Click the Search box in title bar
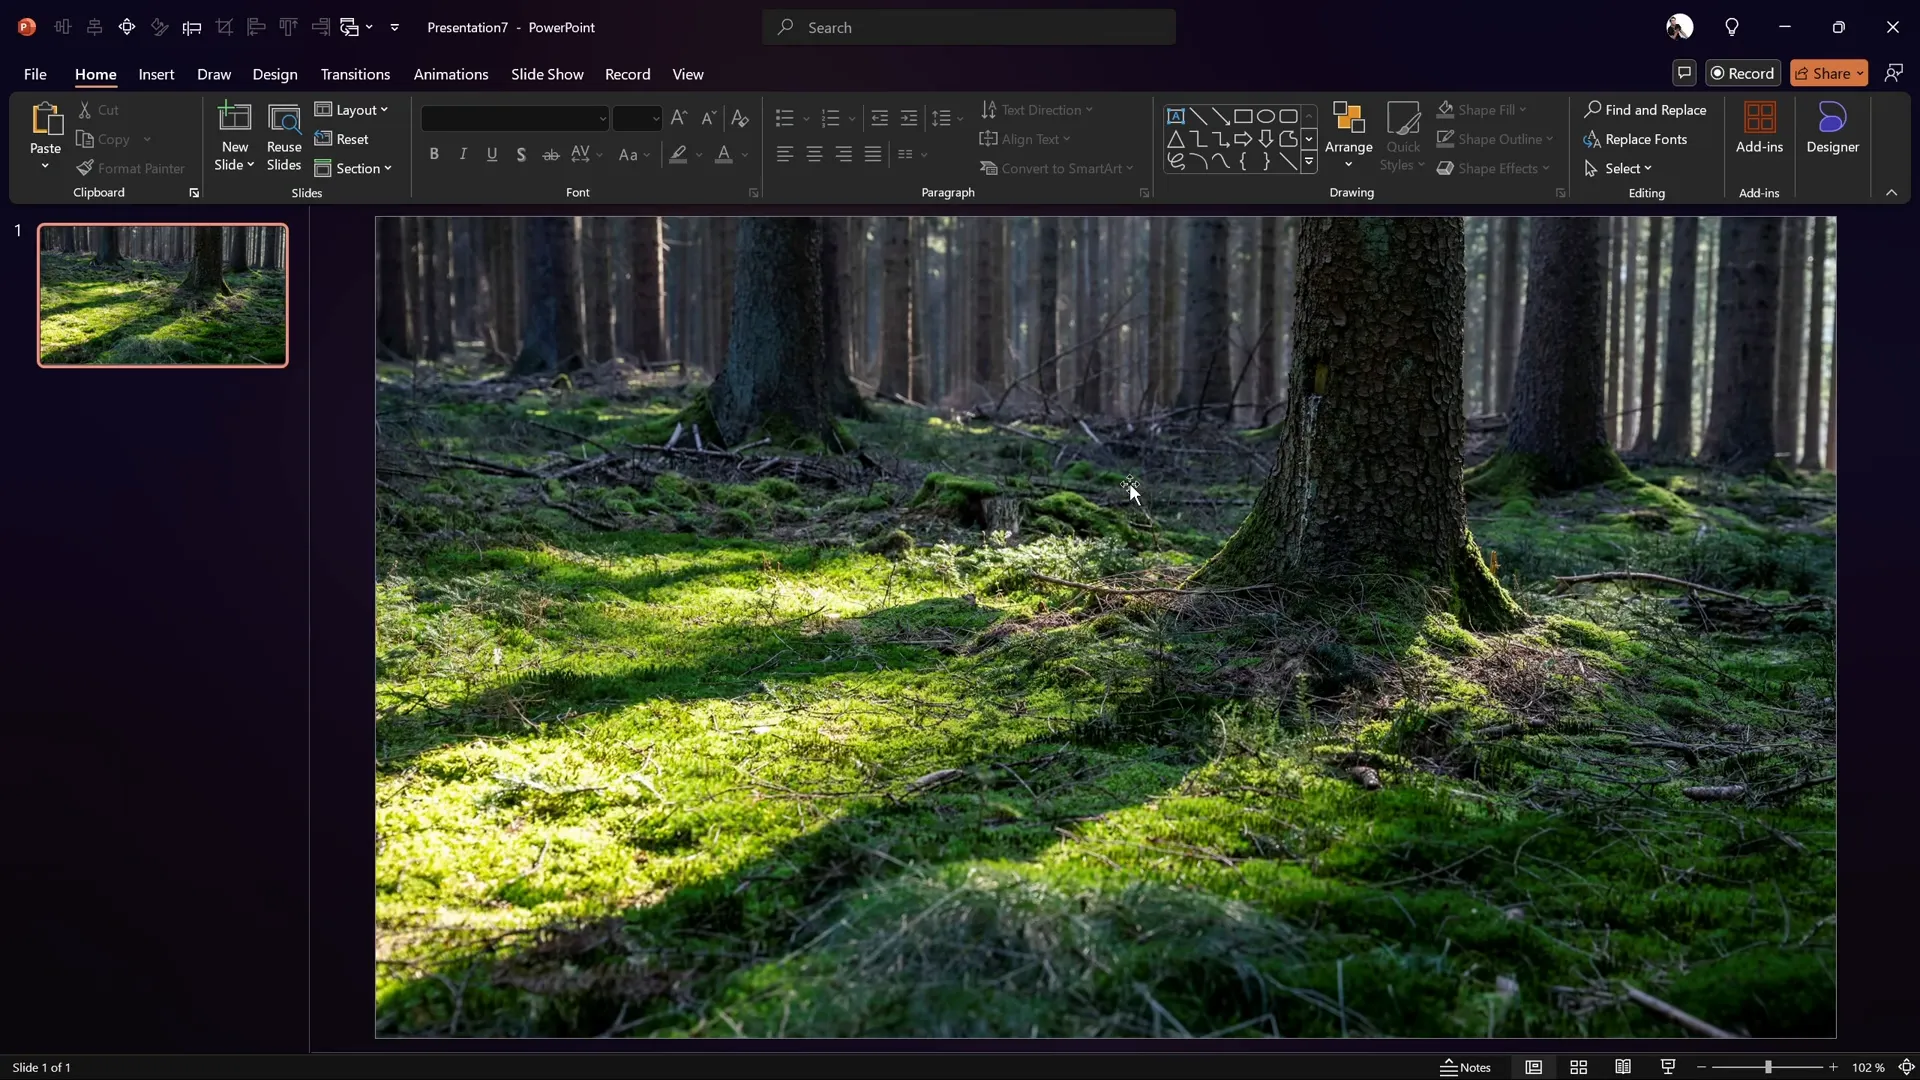The height and width of the screenshot is (1080, 1920). (969, 27)
